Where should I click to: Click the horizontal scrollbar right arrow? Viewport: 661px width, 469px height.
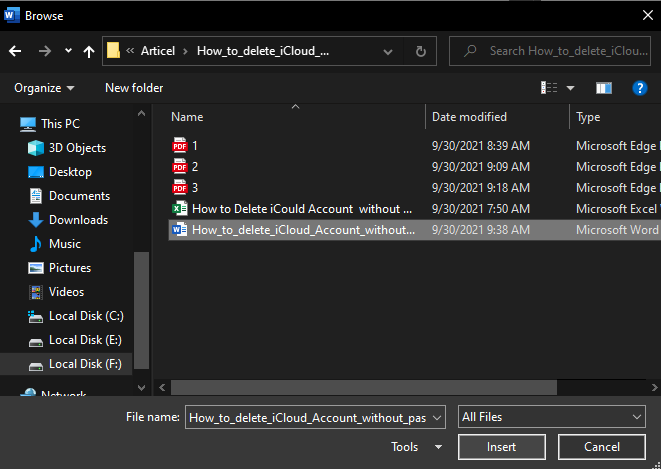(x=654, y=387)
